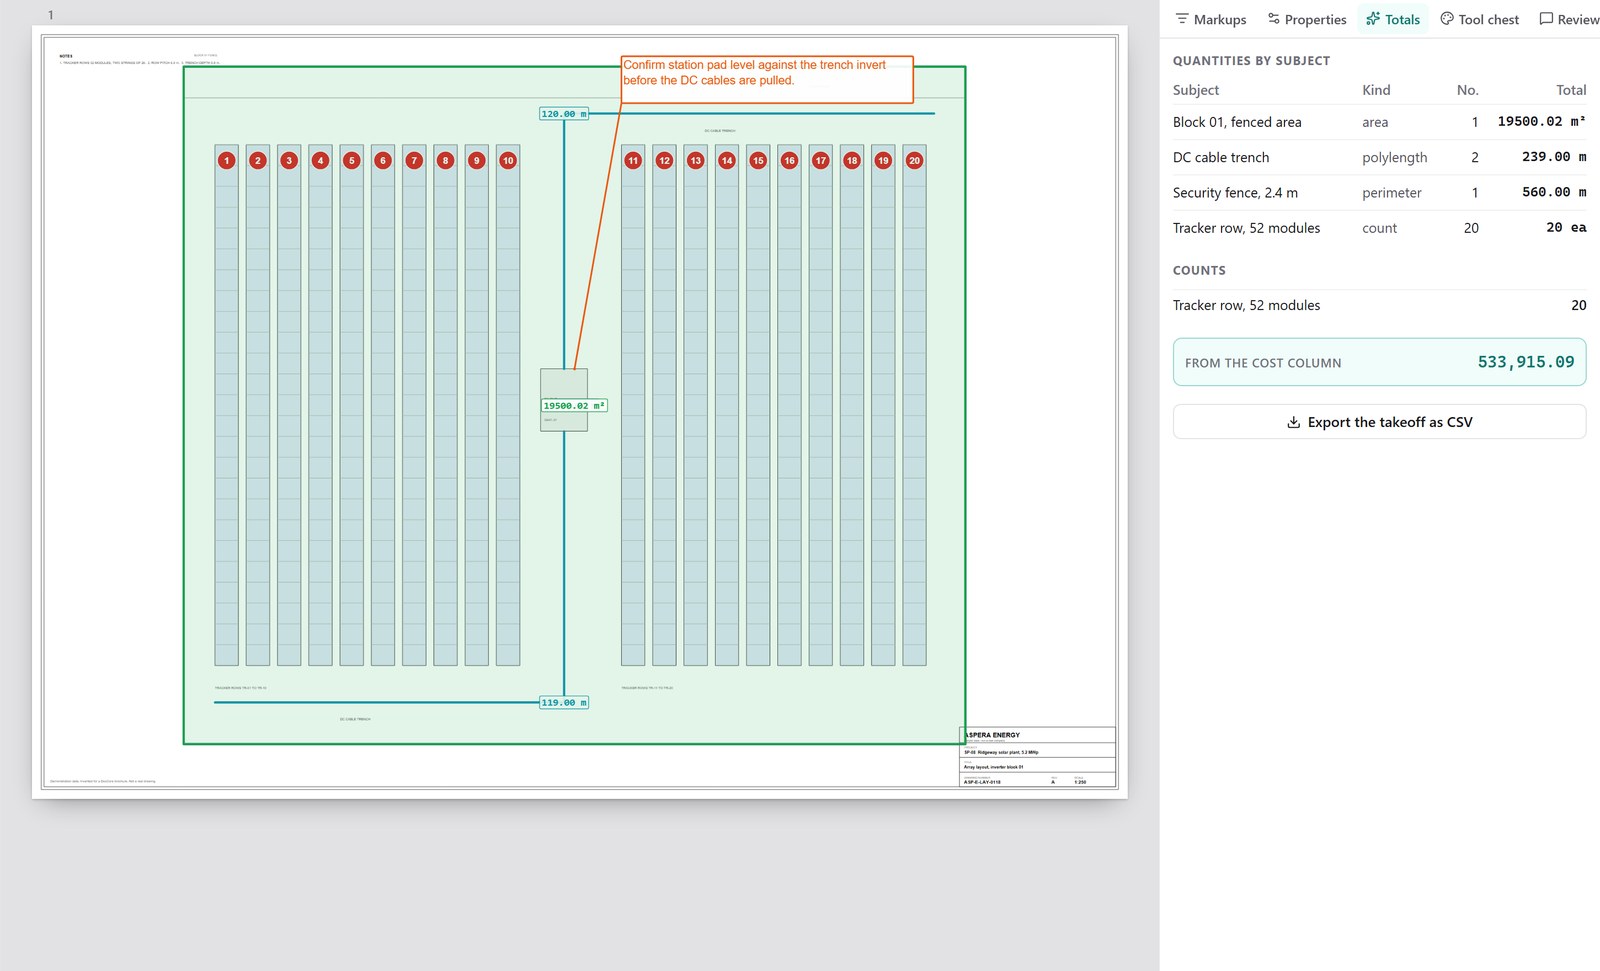Screen dimensions: 1600x971
Task: Click the 'Subject' column header
Action: (x=1195, y=90)
